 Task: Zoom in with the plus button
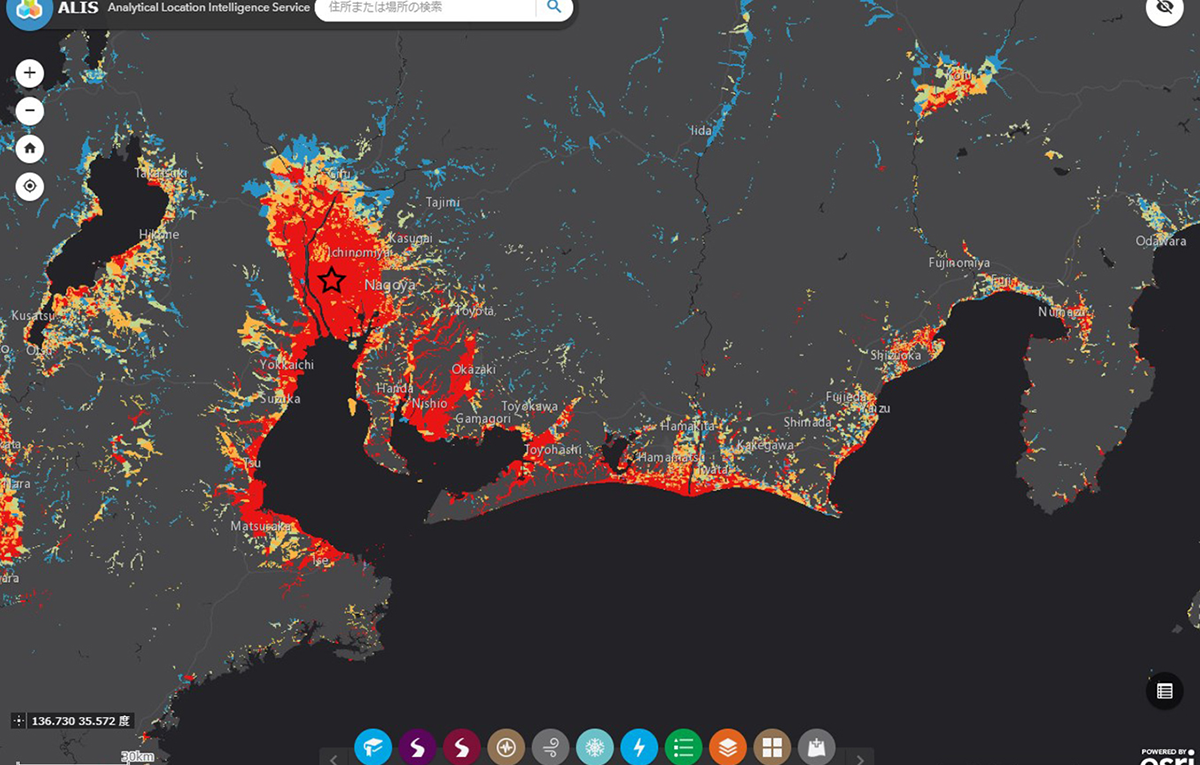(x=30, y=73)
